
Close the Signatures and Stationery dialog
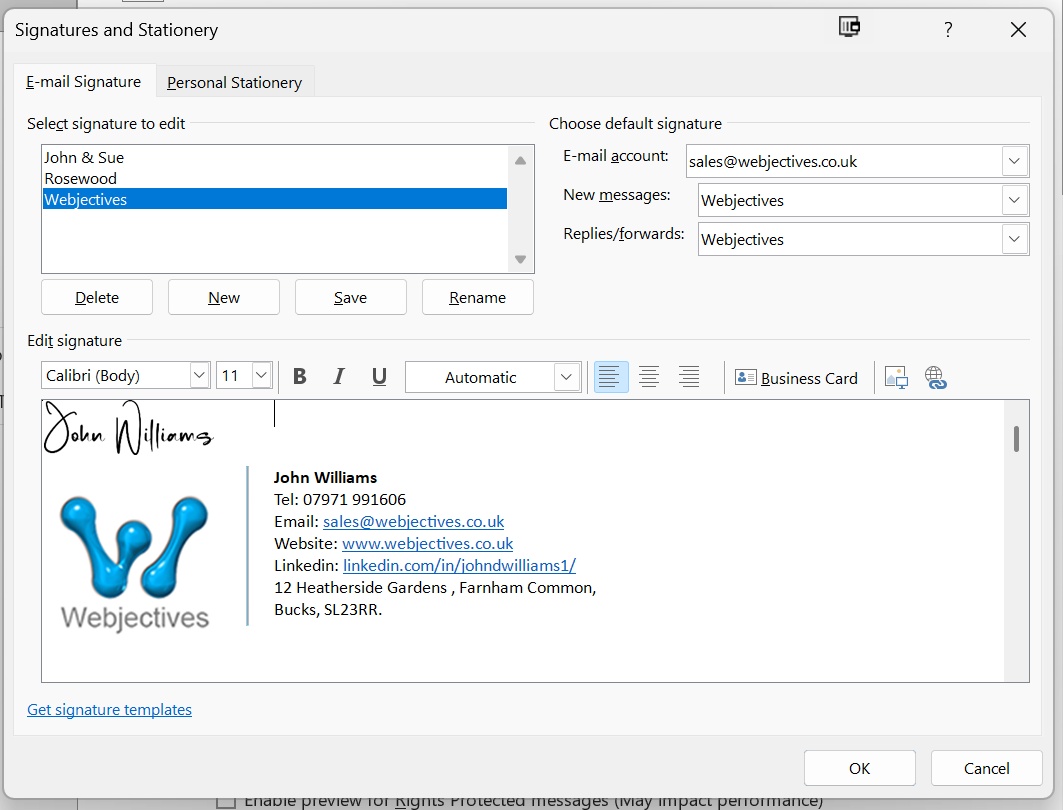1018,30
